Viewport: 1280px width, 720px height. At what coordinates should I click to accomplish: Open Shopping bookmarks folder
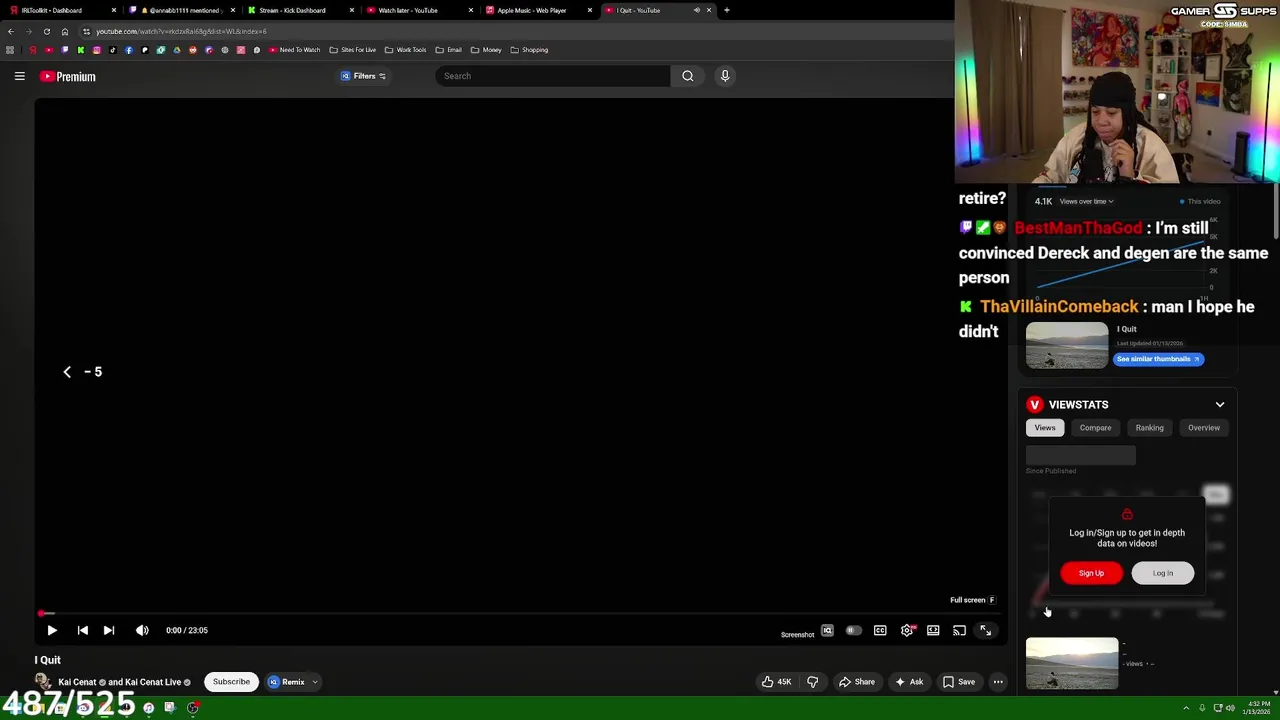pos(529,50)
